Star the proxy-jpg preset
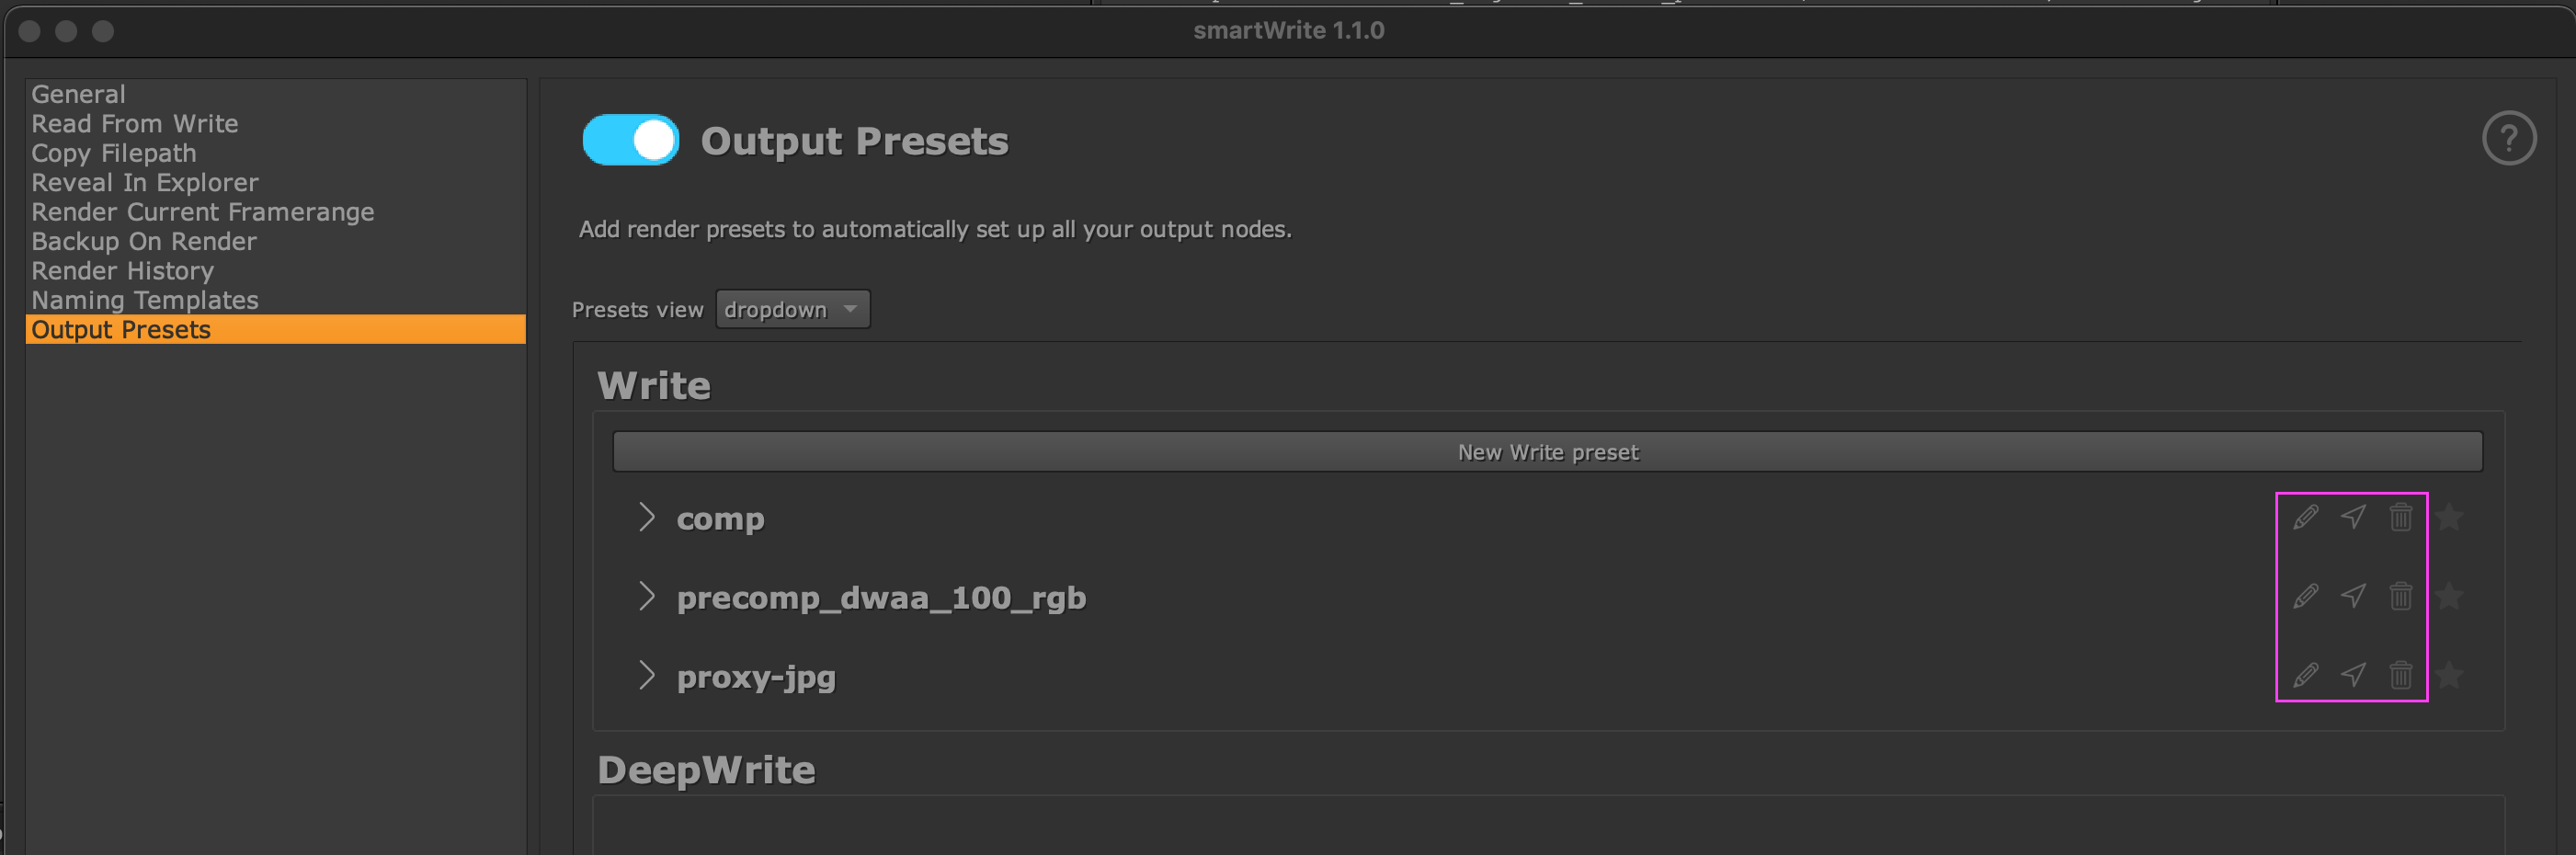This screenshot has width=2576, height=855. [2449, 676]
